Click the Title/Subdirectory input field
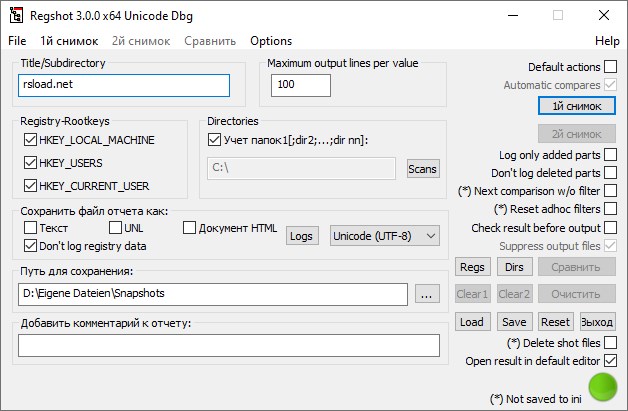This screenshot has width=628, height=411. click(x=124, y=85)
